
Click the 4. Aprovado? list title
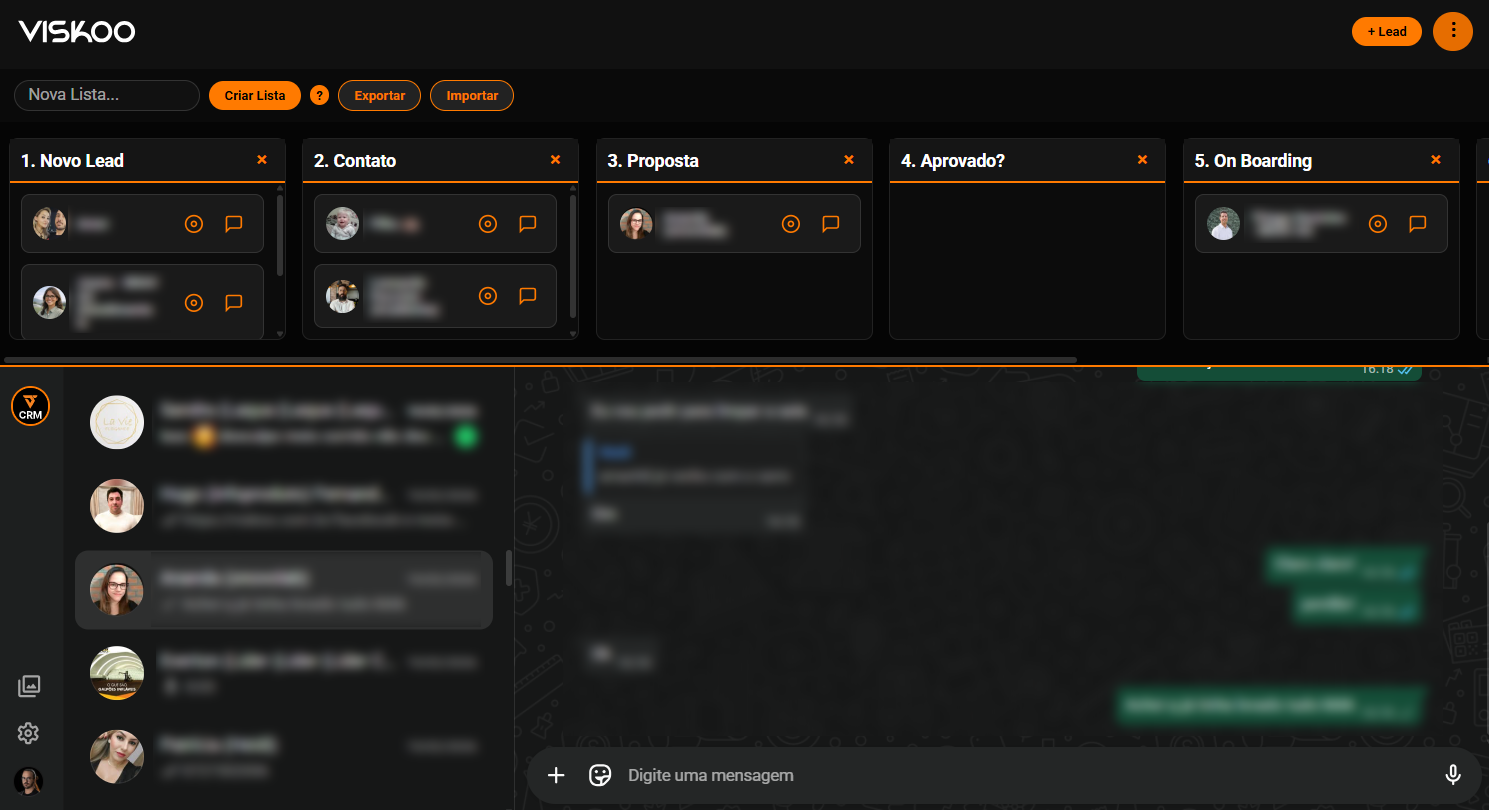pyautogui.click(x=953, y=161)
